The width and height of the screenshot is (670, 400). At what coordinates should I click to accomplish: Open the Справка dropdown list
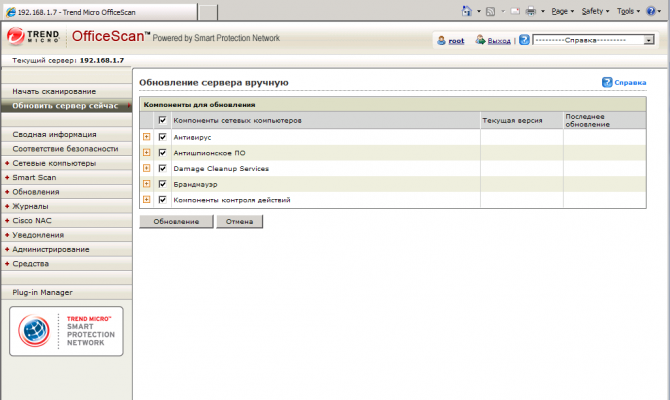coord(649,40)
